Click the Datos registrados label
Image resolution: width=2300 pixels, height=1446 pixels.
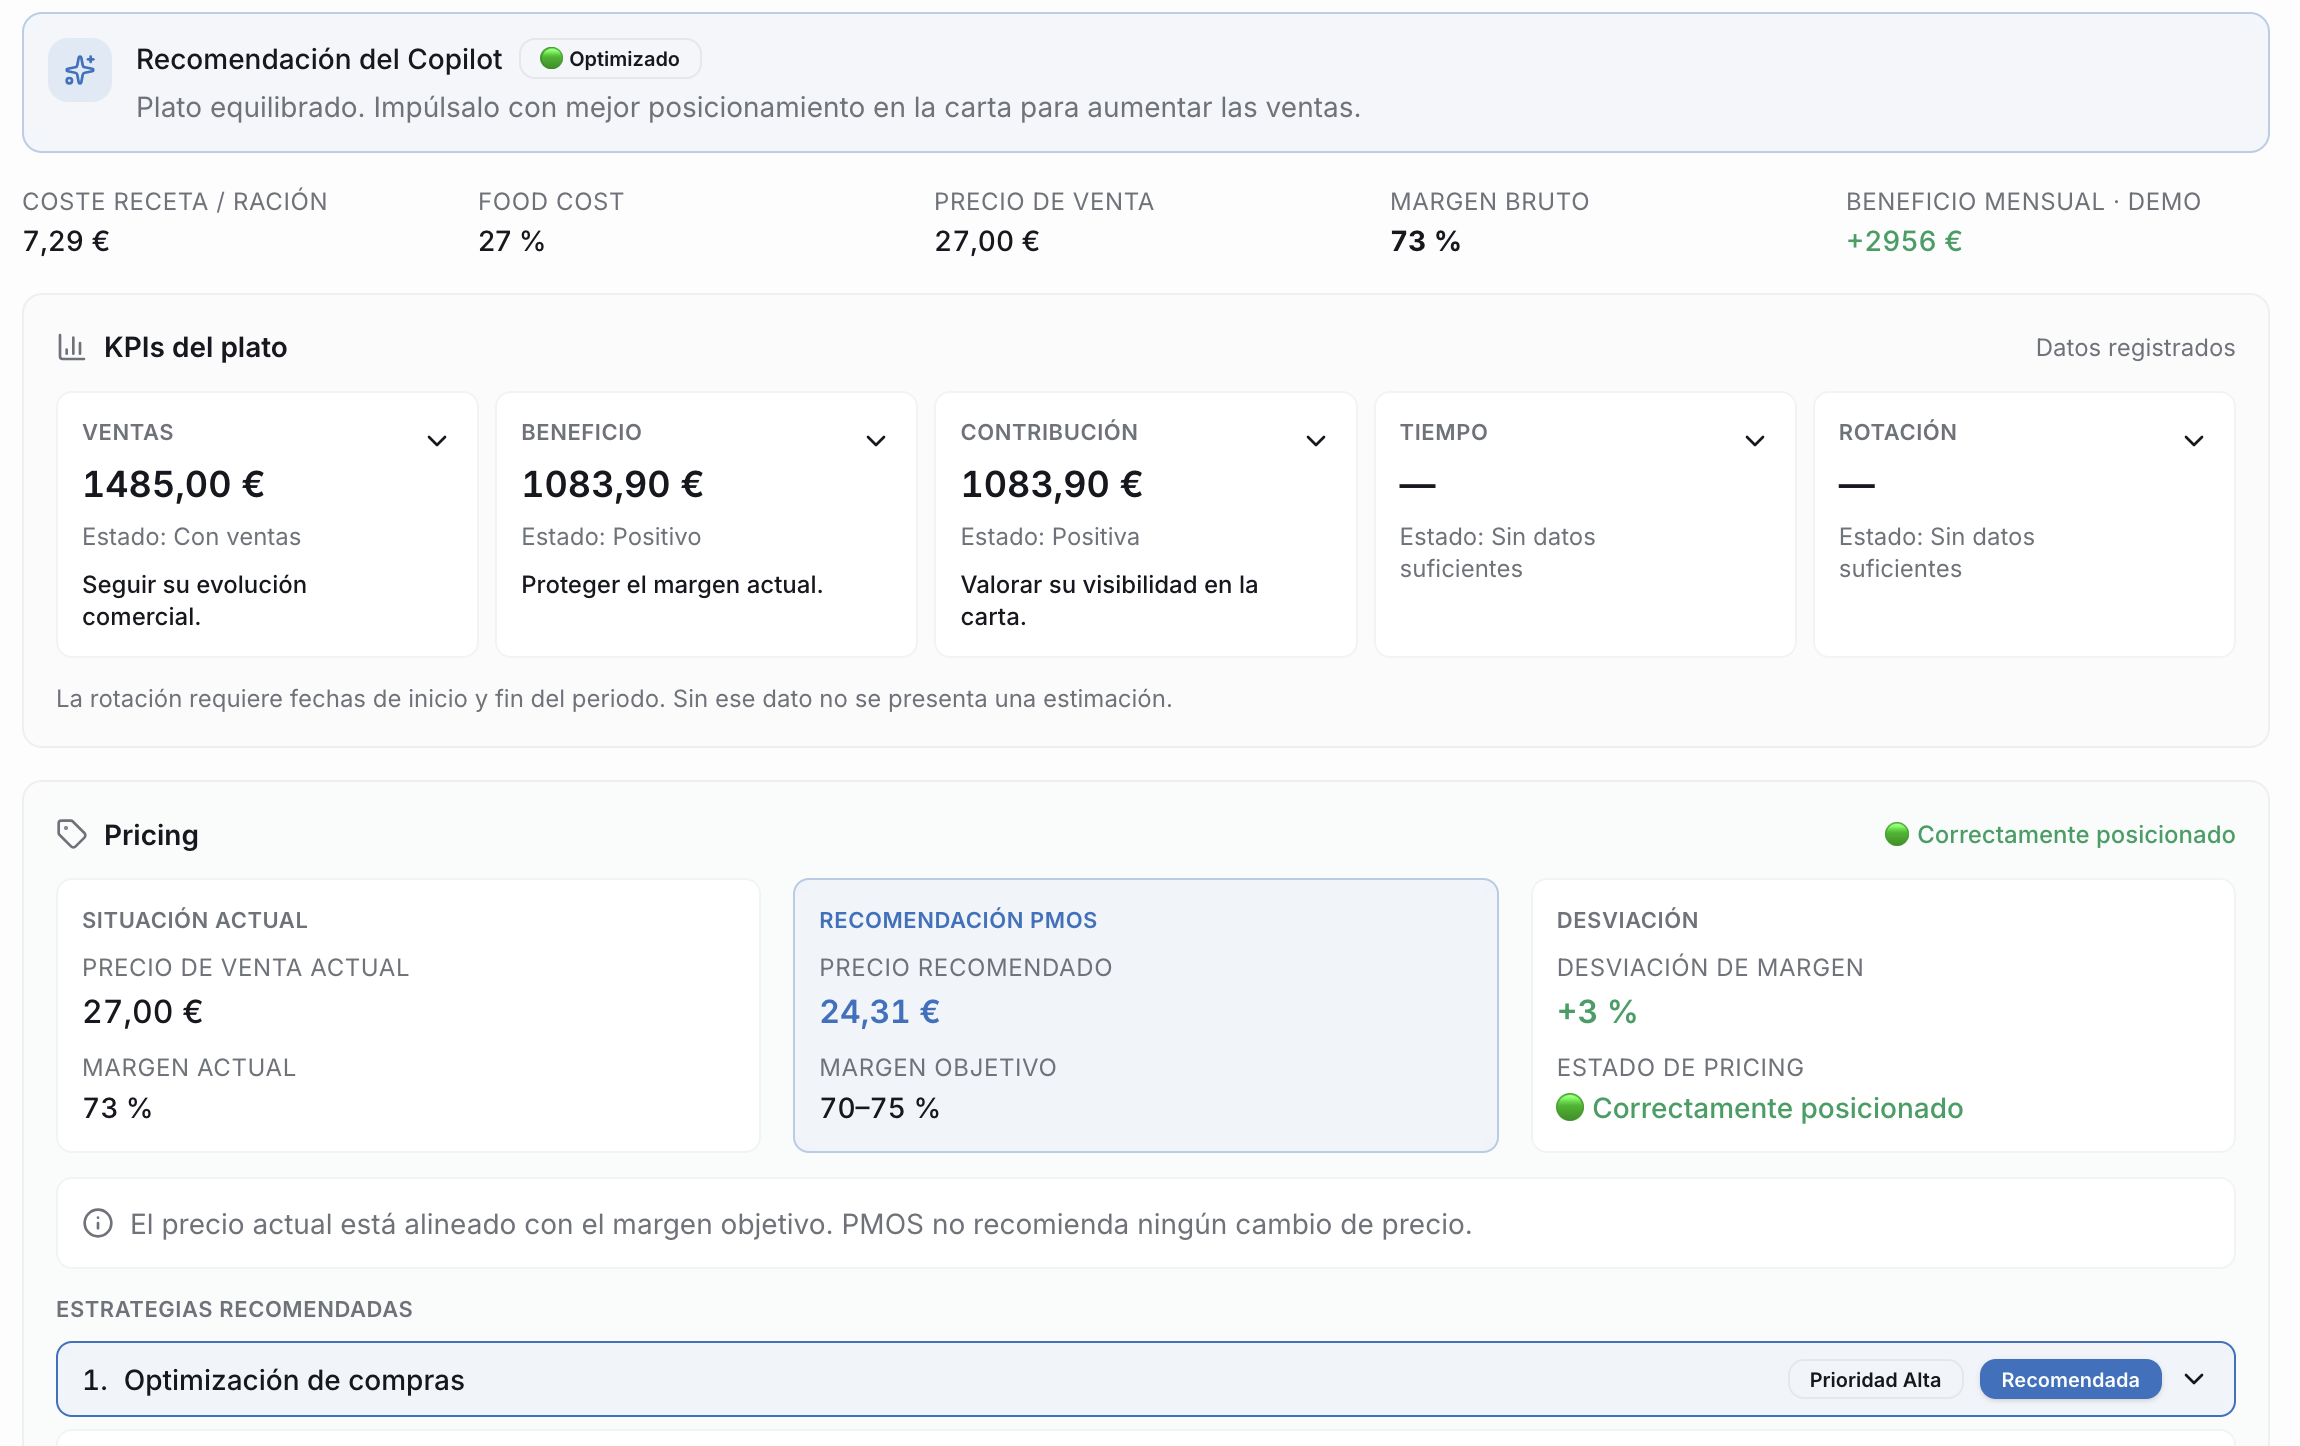tap(2135, 347)
